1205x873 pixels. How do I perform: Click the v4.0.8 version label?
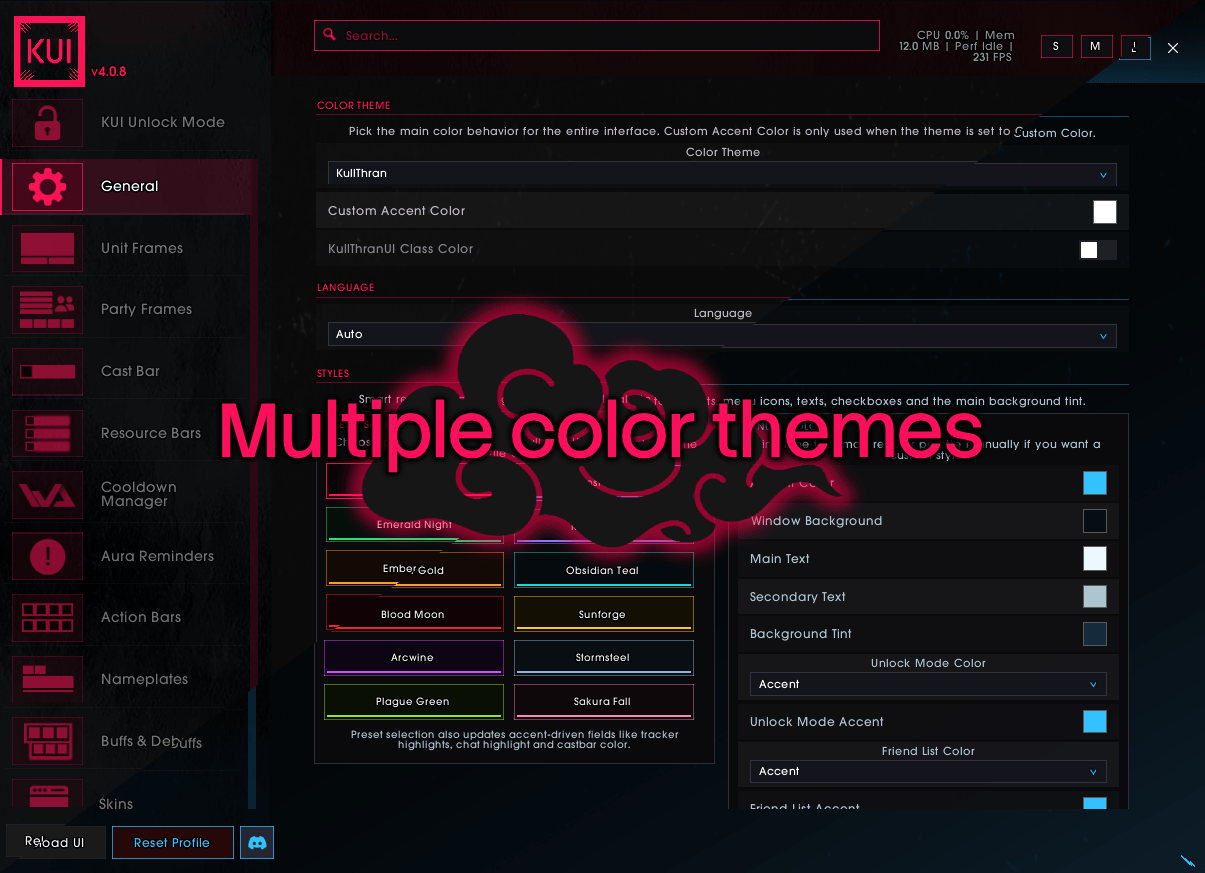point(108,72)
